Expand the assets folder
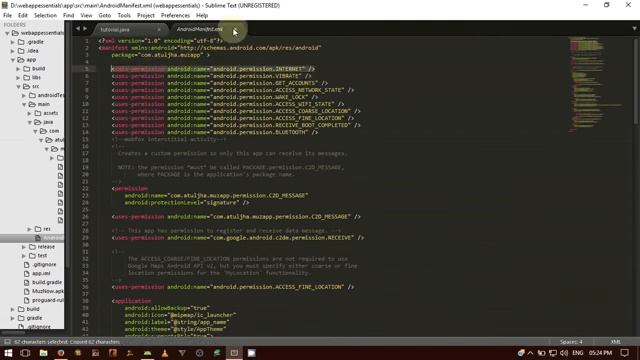Image resolution: width=640 pixels, height=360 pixels. coord(30,113)
